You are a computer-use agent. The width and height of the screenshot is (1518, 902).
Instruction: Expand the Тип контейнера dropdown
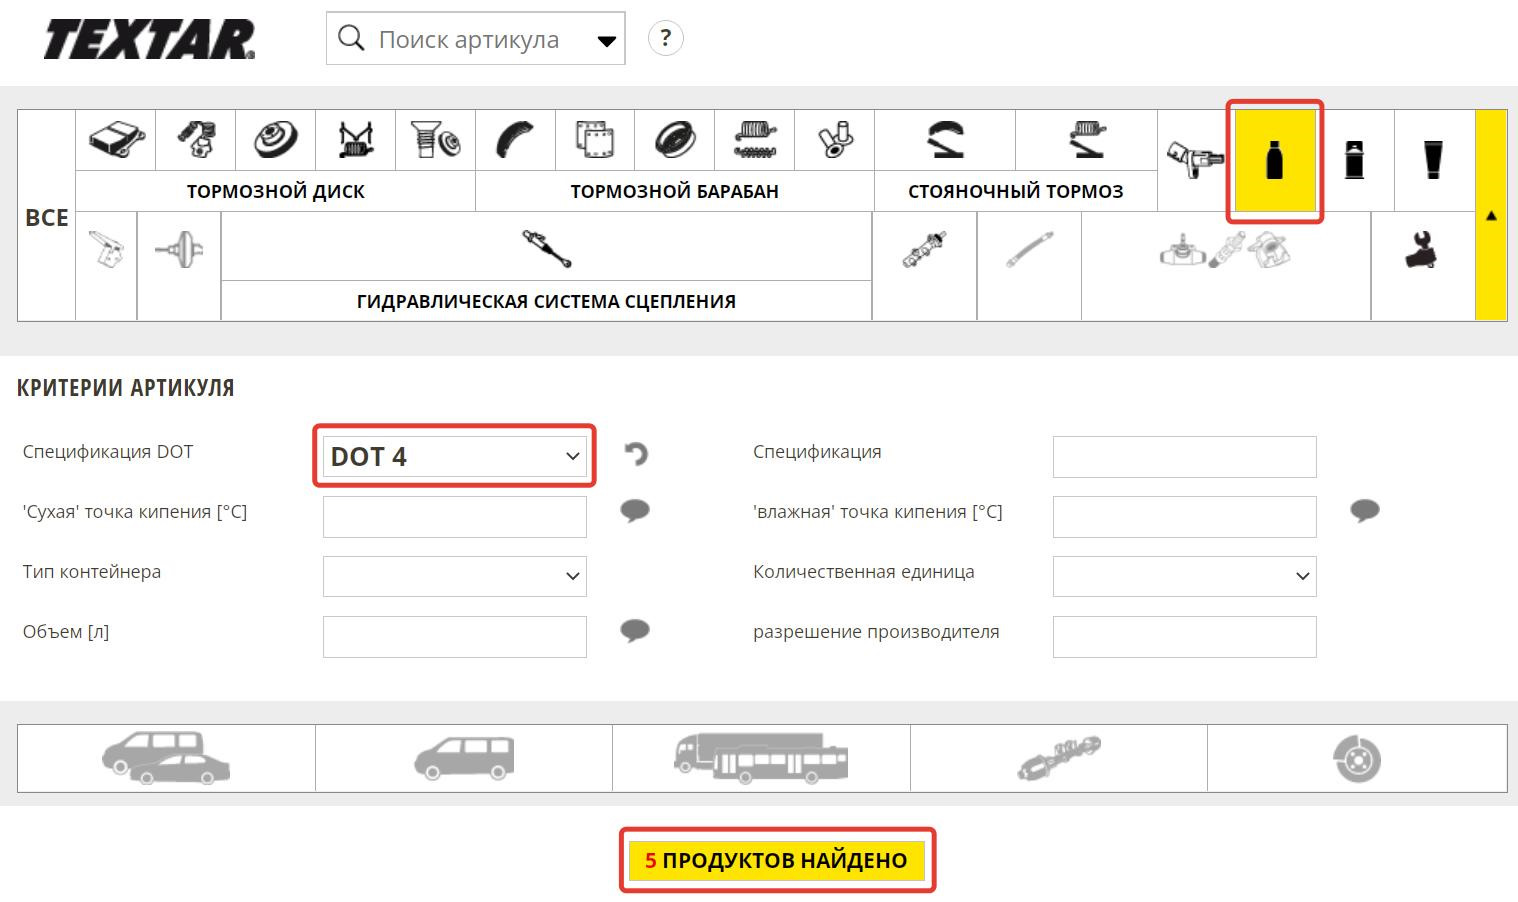tap(455, 576)
